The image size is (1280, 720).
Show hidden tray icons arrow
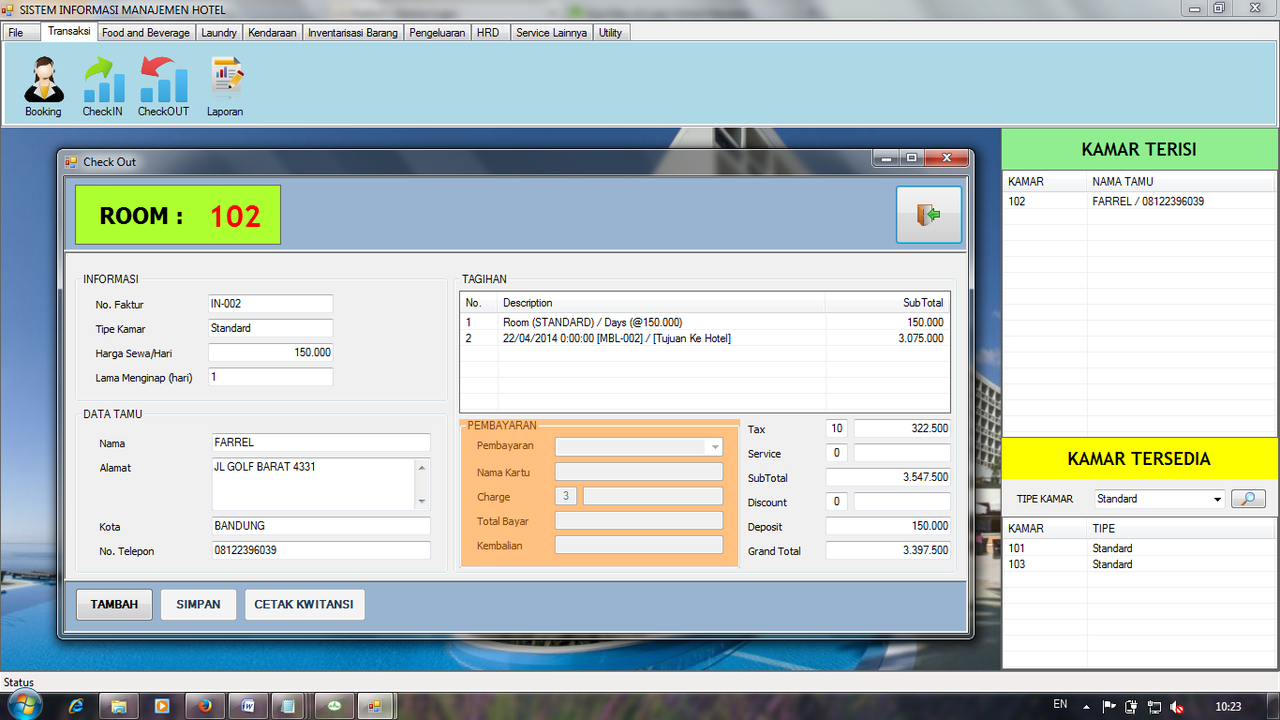[1087, 706]
